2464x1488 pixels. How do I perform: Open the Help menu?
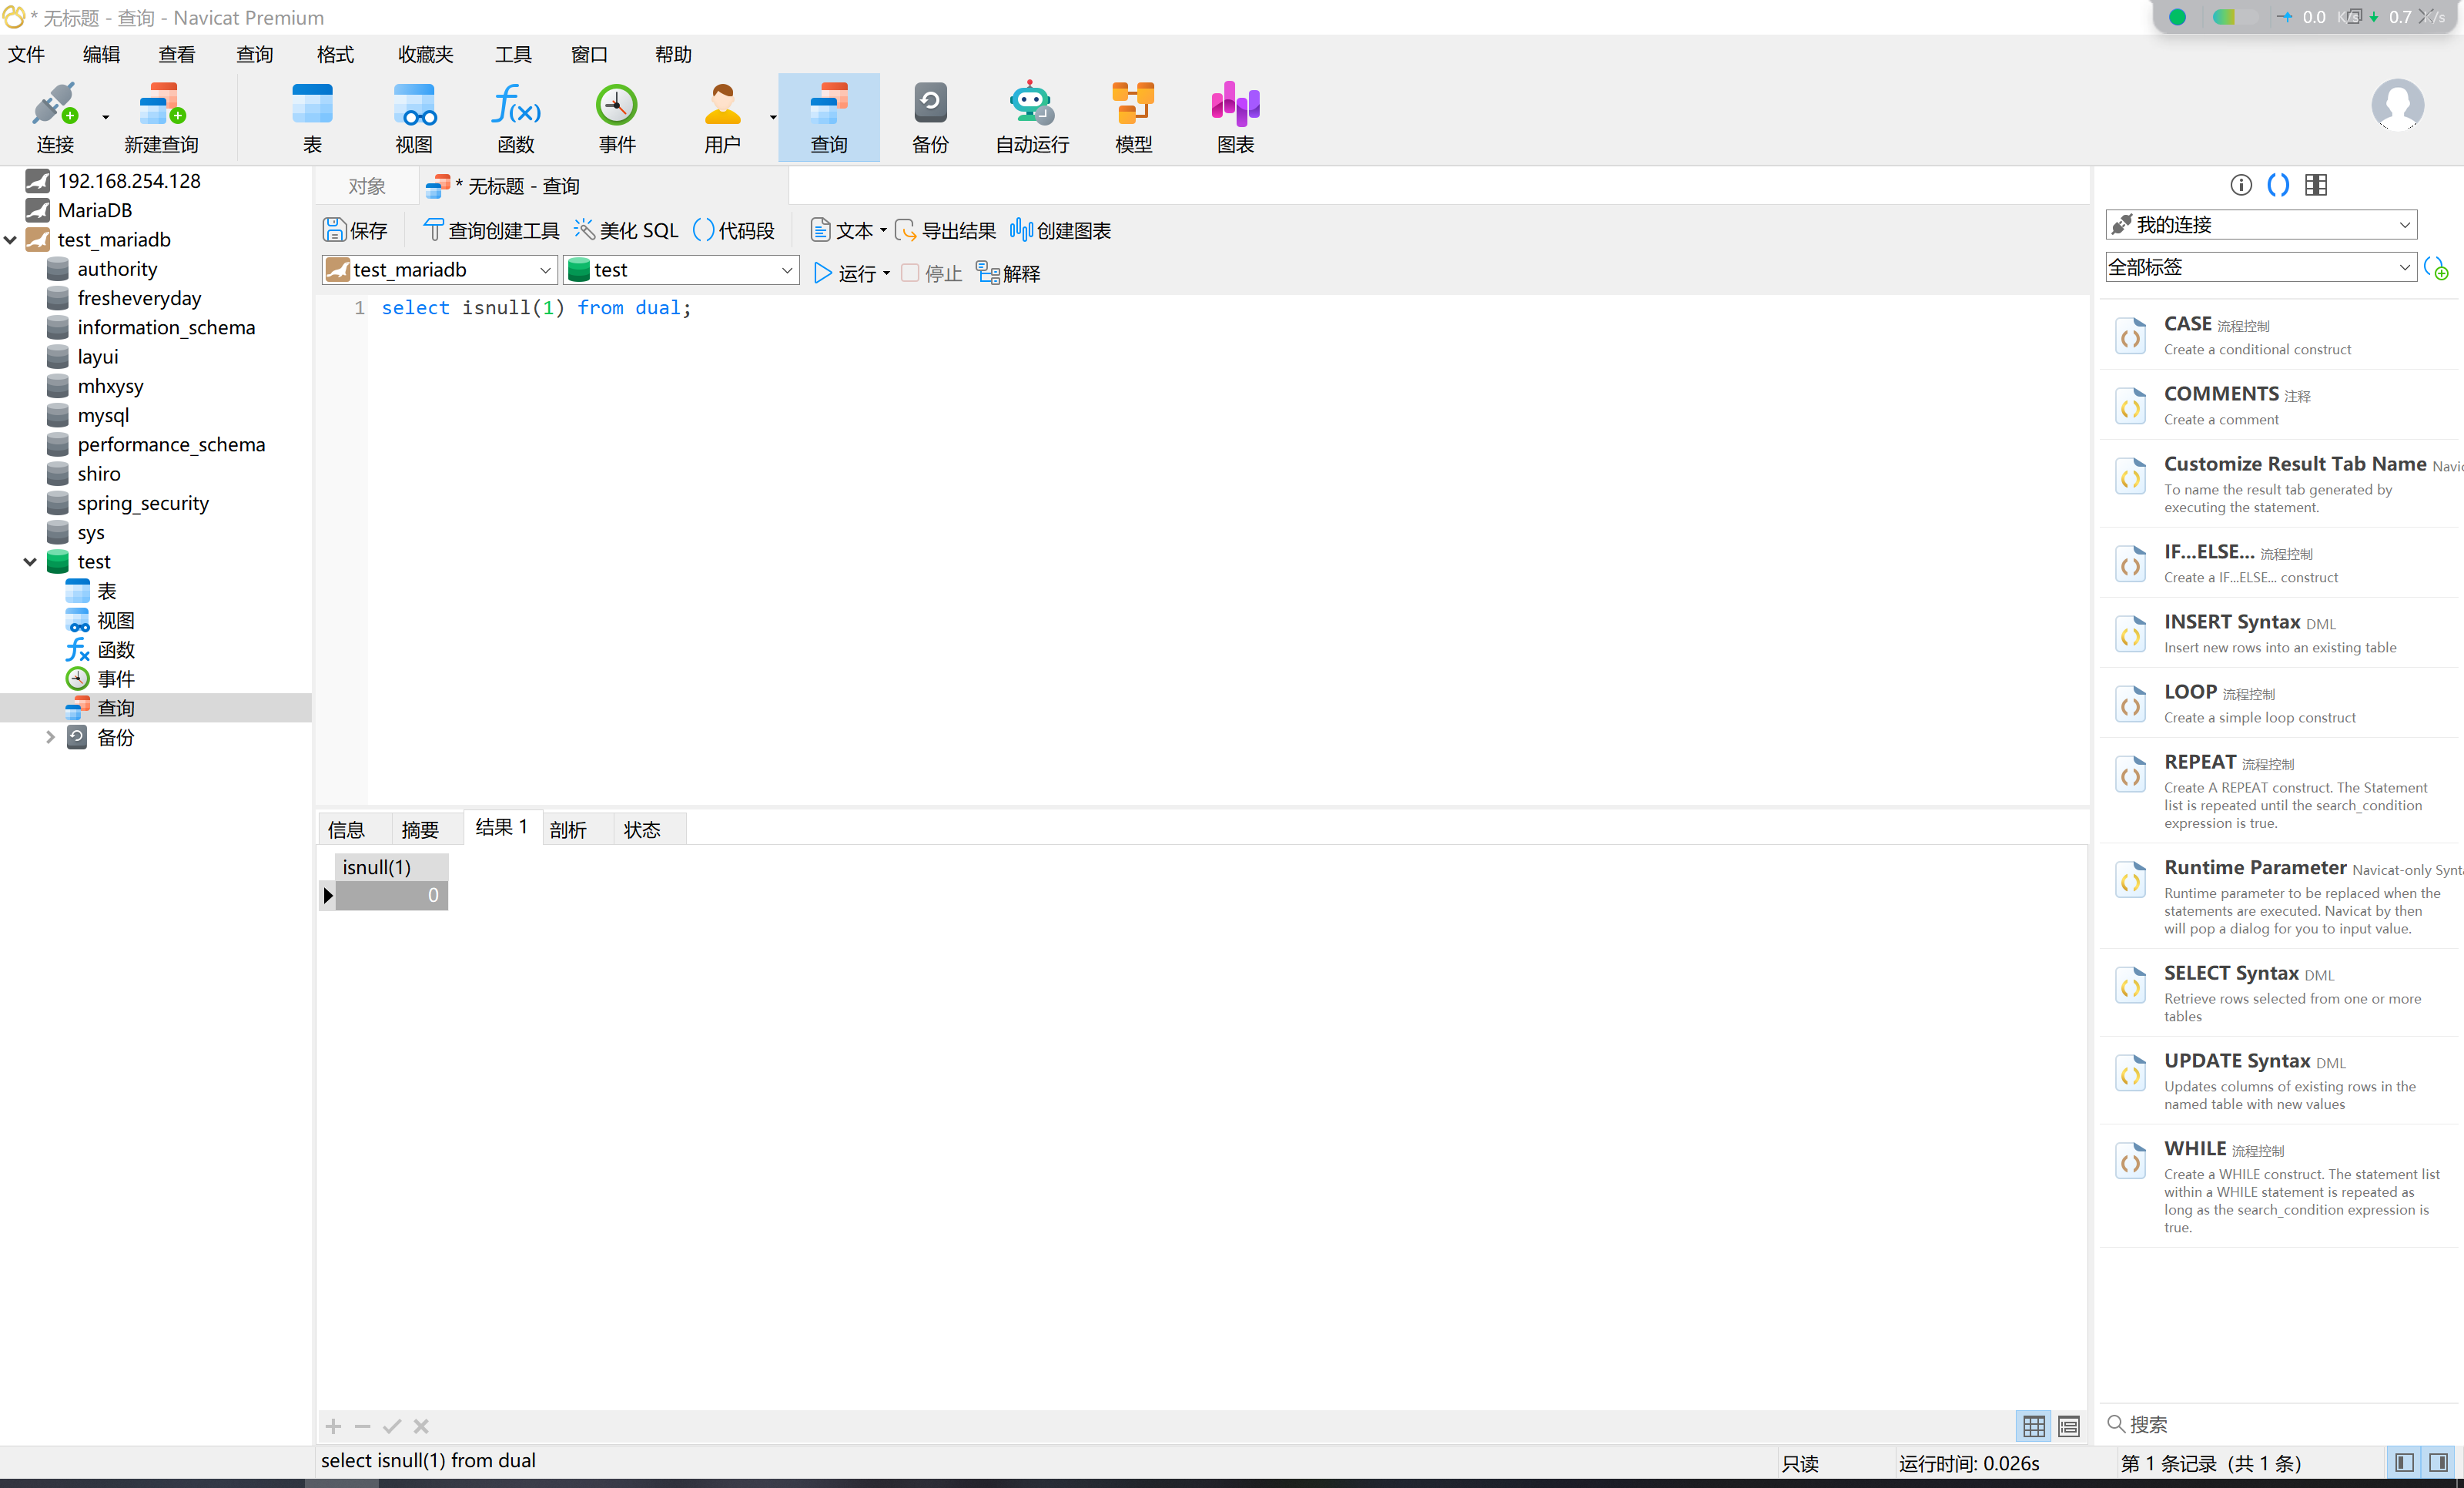[673, 55]
